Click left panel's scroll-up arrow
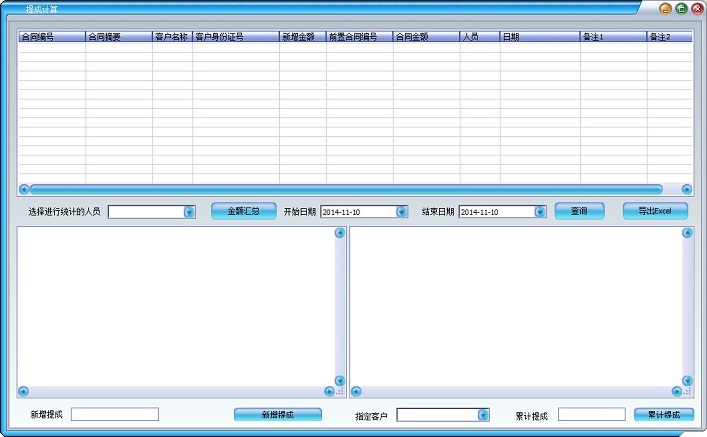This screenshot has height=437, width=707. pos(339,234)
